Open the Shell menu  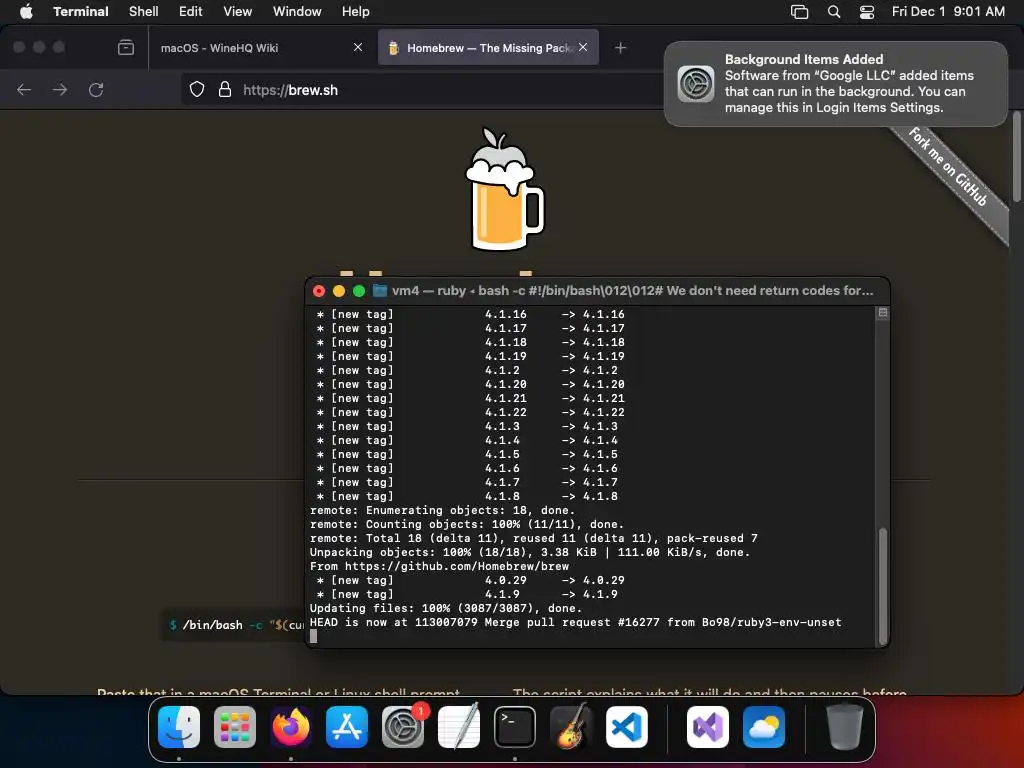pos(143,11)
